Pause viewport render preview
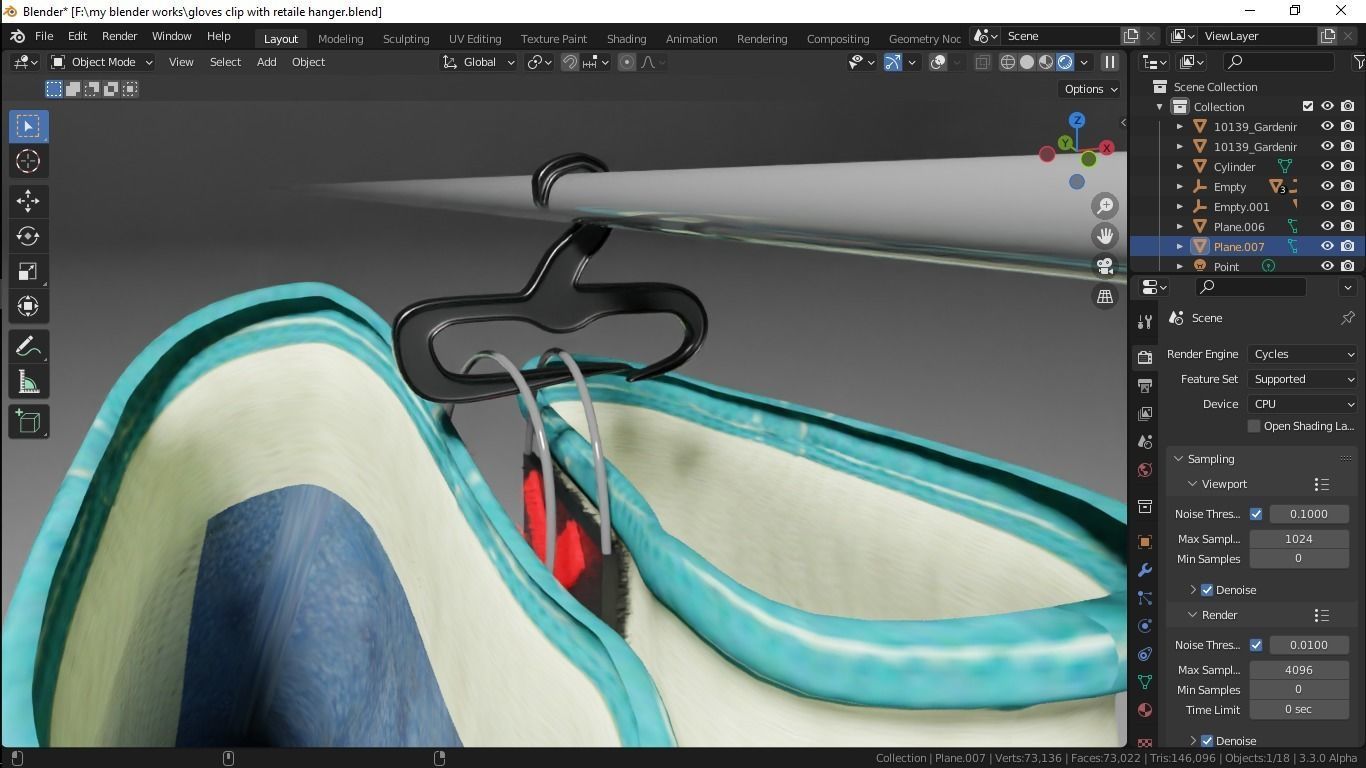The width and height of the screenshot is (1366, 768). [1109, 62]
